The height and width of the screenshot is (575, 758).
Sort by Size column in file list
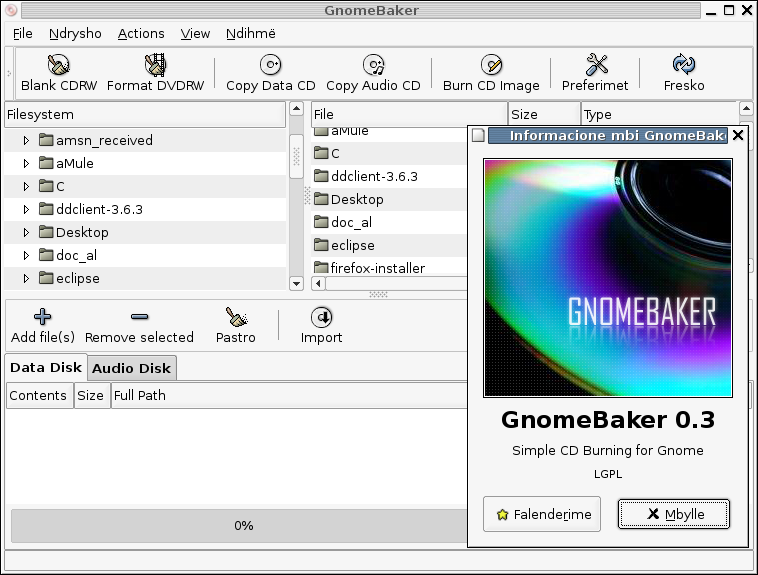(x=544, y=115)
